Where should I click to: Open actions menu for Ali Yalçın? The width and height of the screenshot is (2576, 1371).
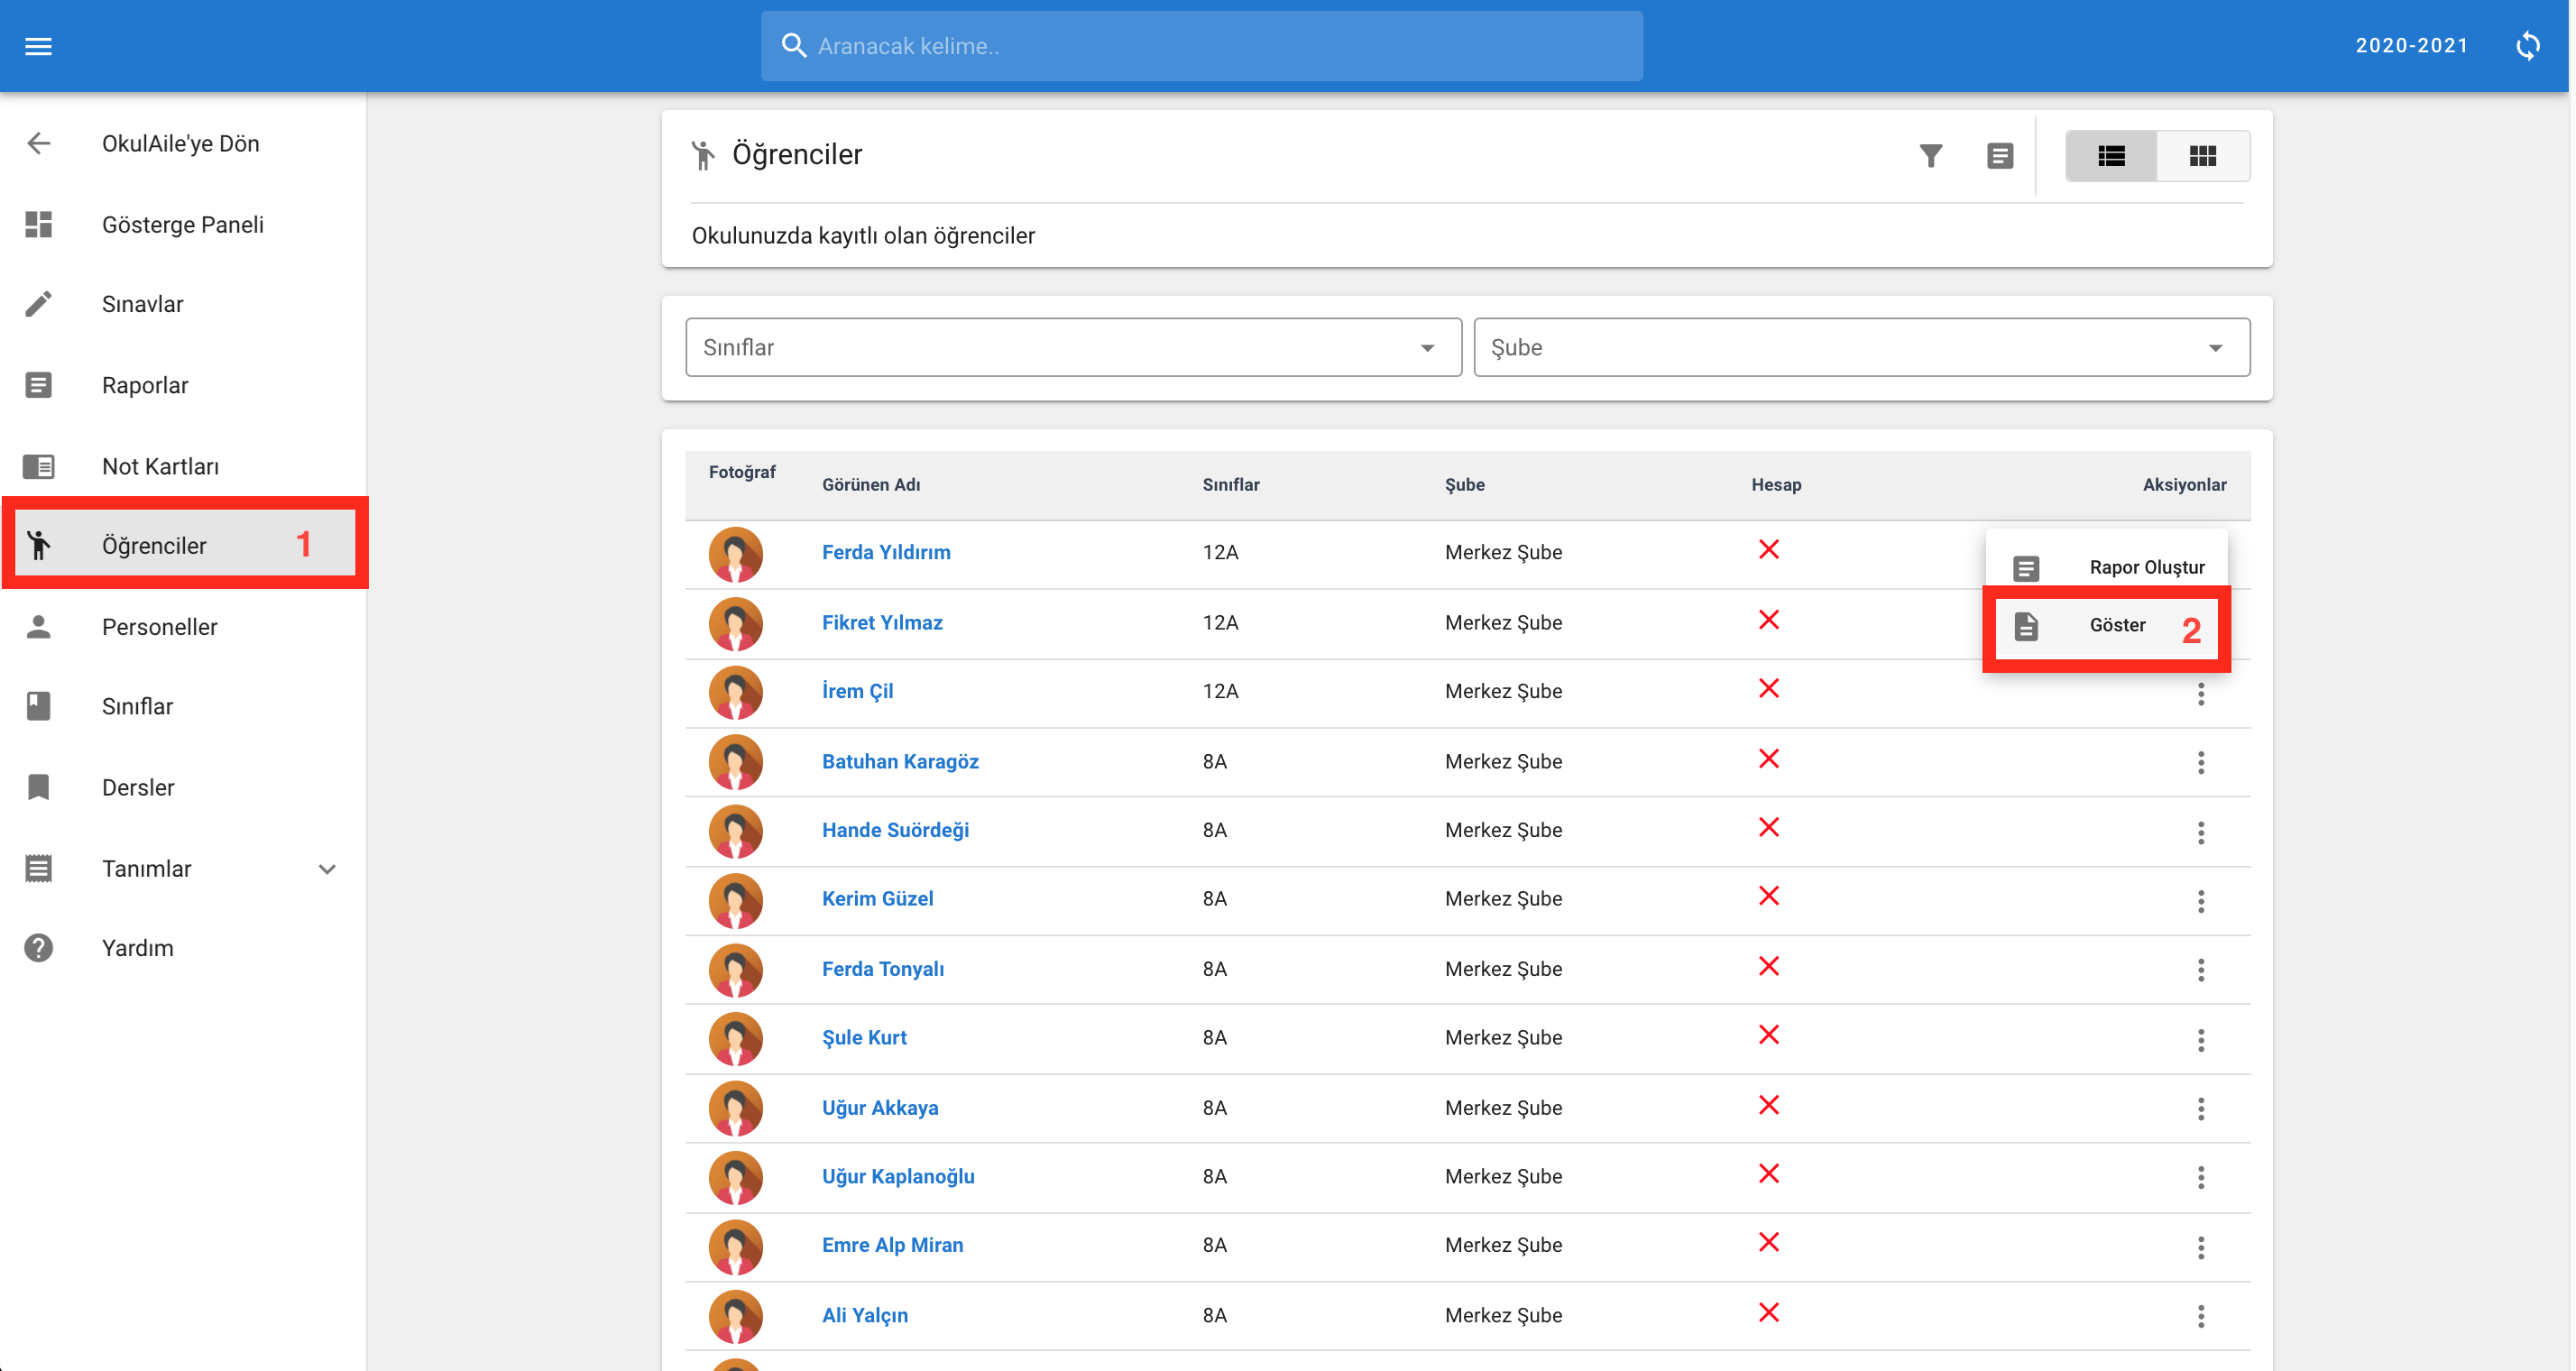(x=2200, y=1316)
